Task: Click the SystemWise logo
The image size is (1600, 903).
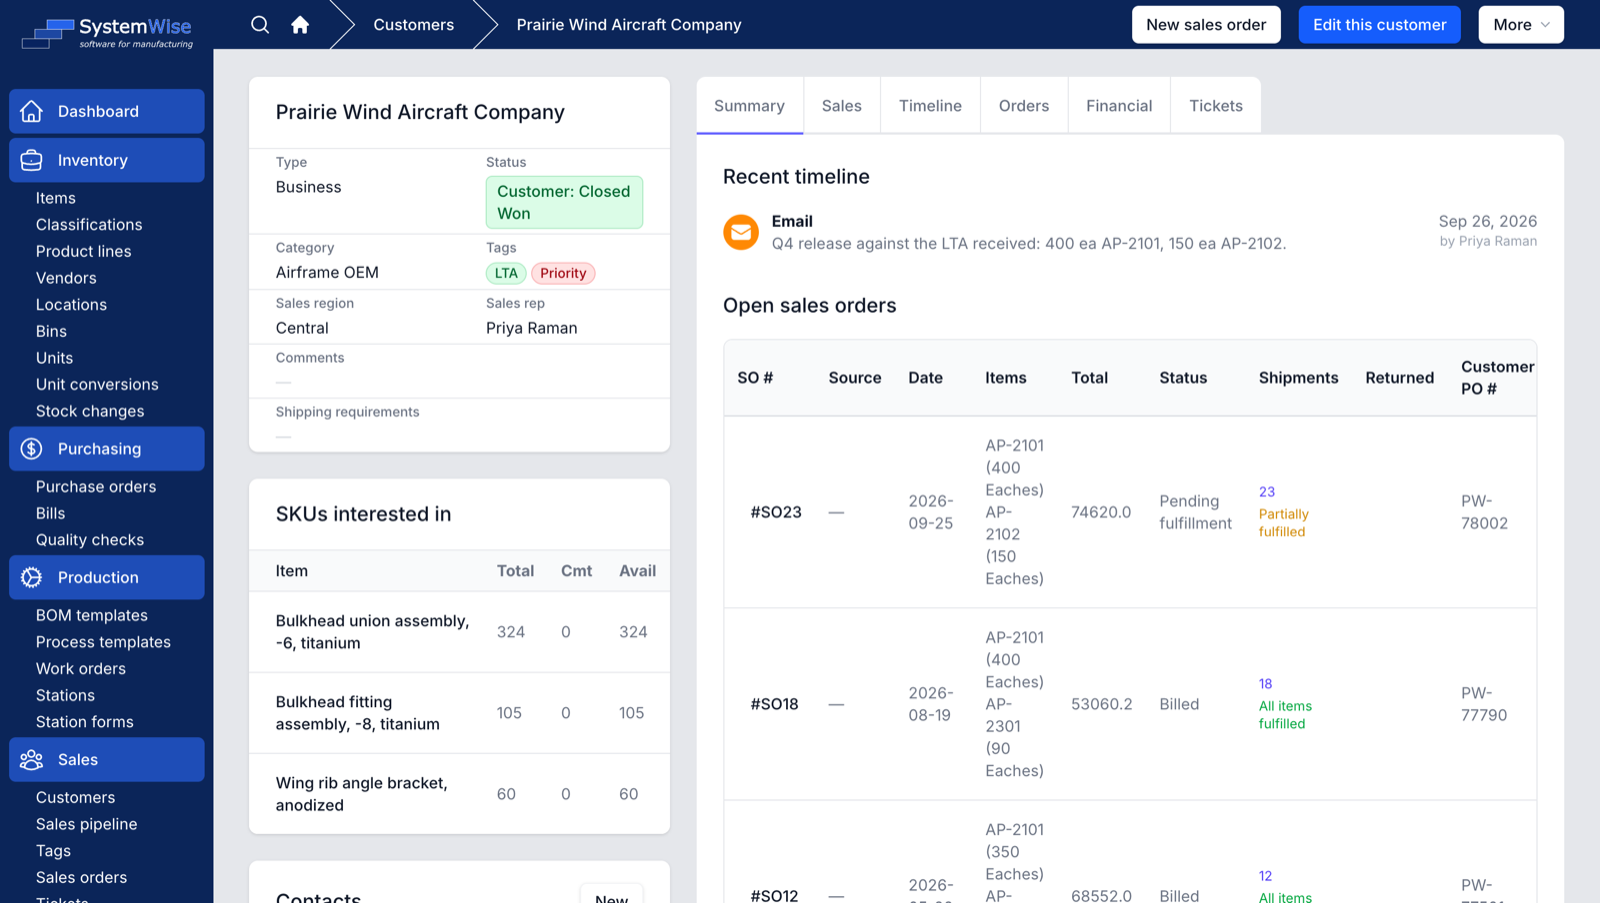Action: 107,32
